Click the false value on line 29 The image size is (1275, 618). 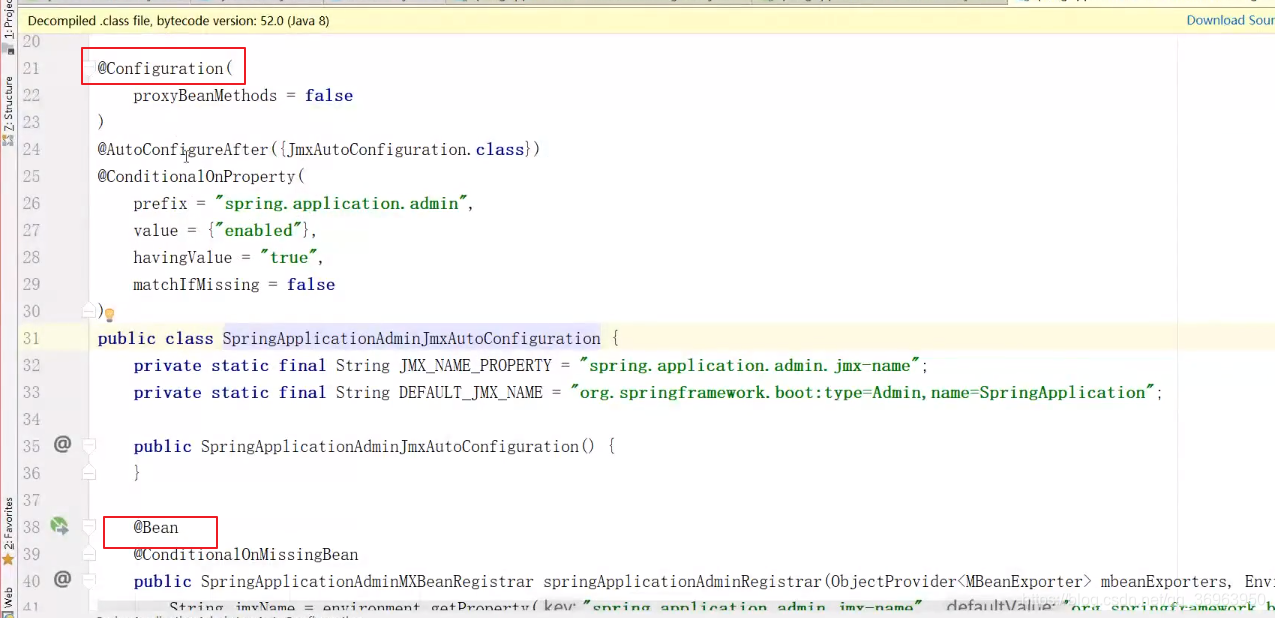311,284
